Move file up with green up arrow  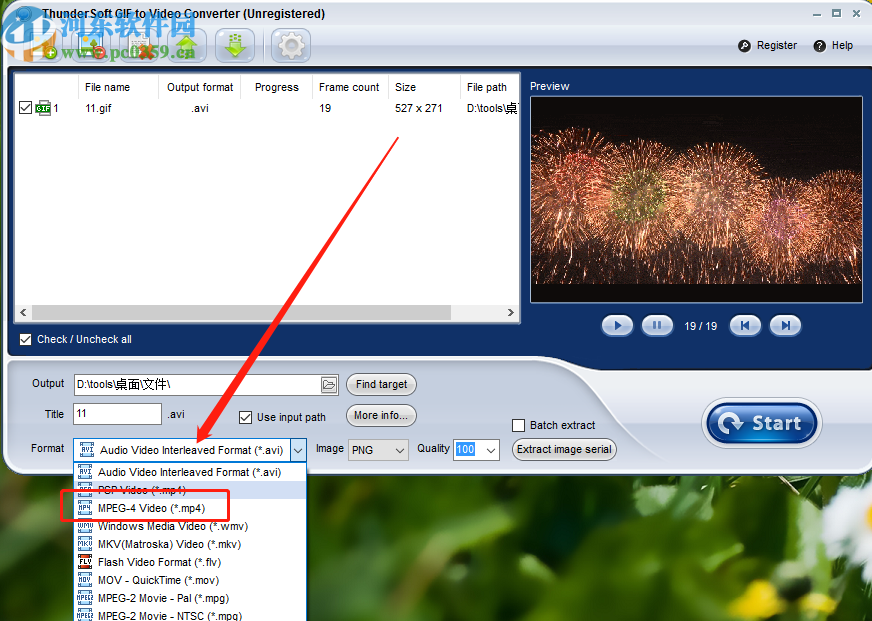click(x=187, y=46)
